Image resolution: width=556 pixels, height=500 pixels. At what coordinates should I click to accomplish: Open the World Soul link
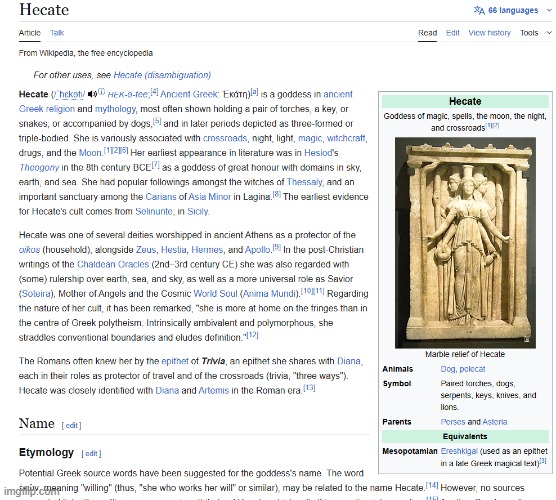click(215, 294)
